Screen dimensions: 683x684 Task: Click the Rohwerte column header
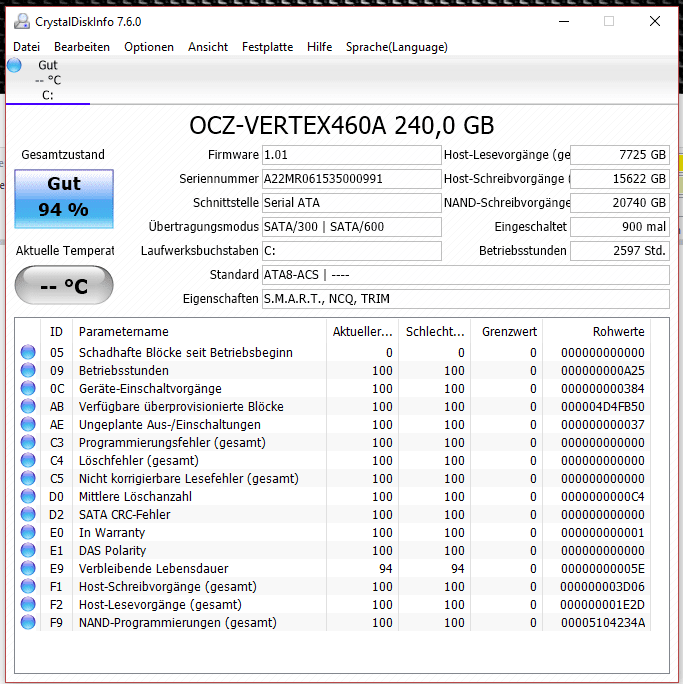click(x=597, y=332)
